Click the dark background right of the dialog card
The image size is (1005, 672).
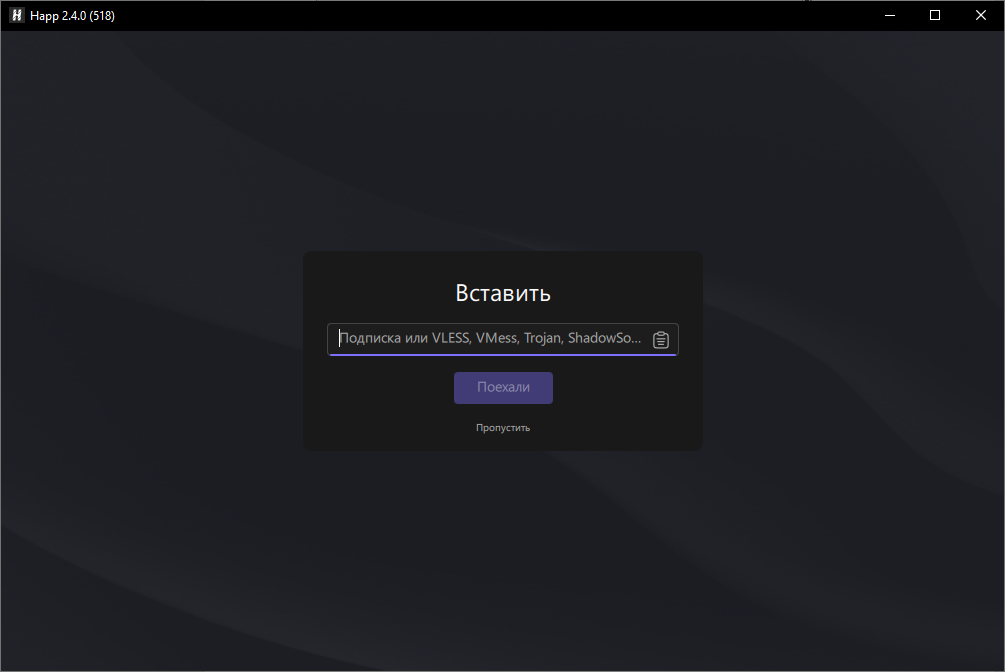(850, 350)
